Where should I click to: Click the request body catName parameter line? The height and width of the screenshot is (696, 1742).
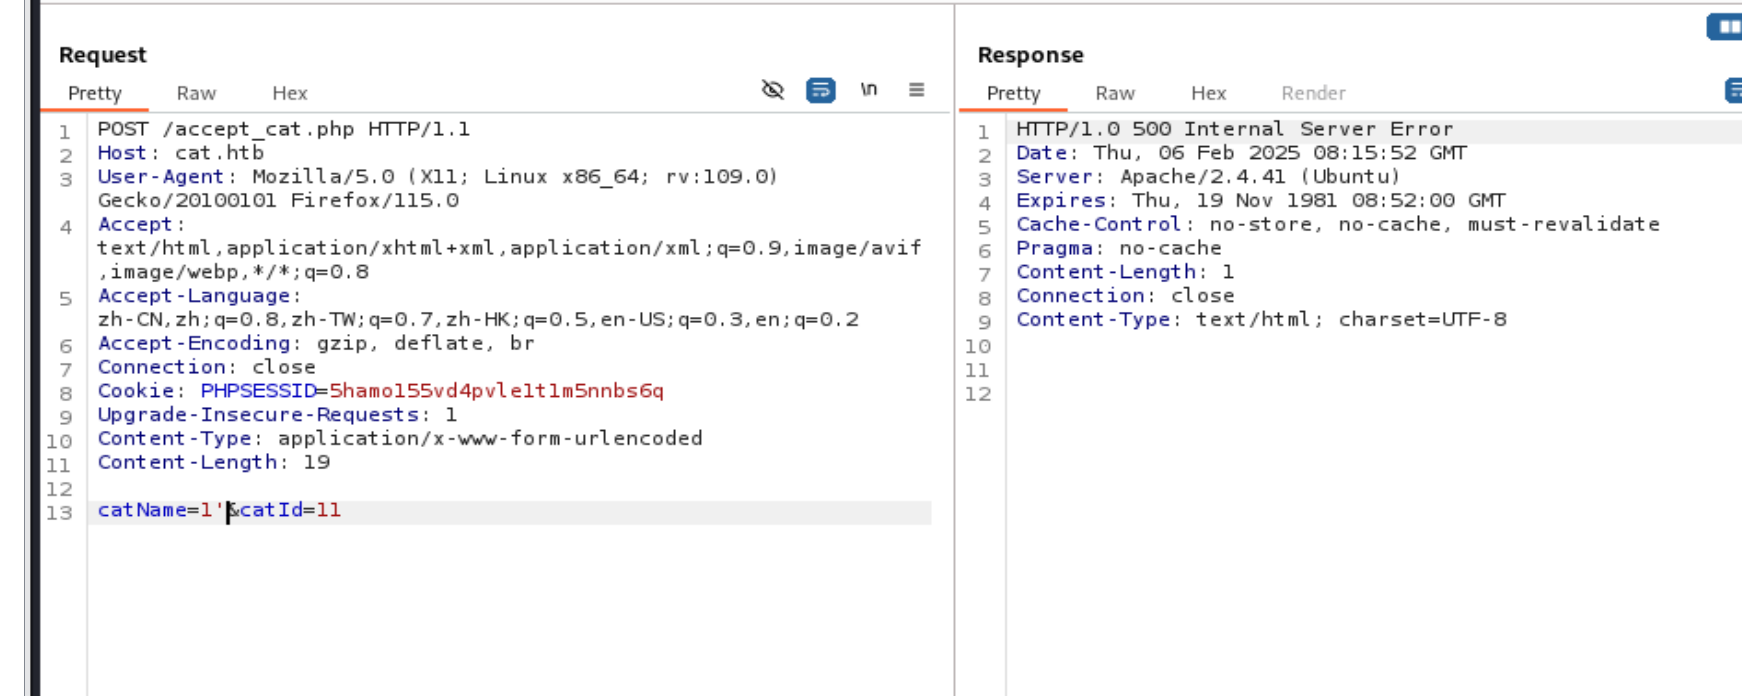219,511
